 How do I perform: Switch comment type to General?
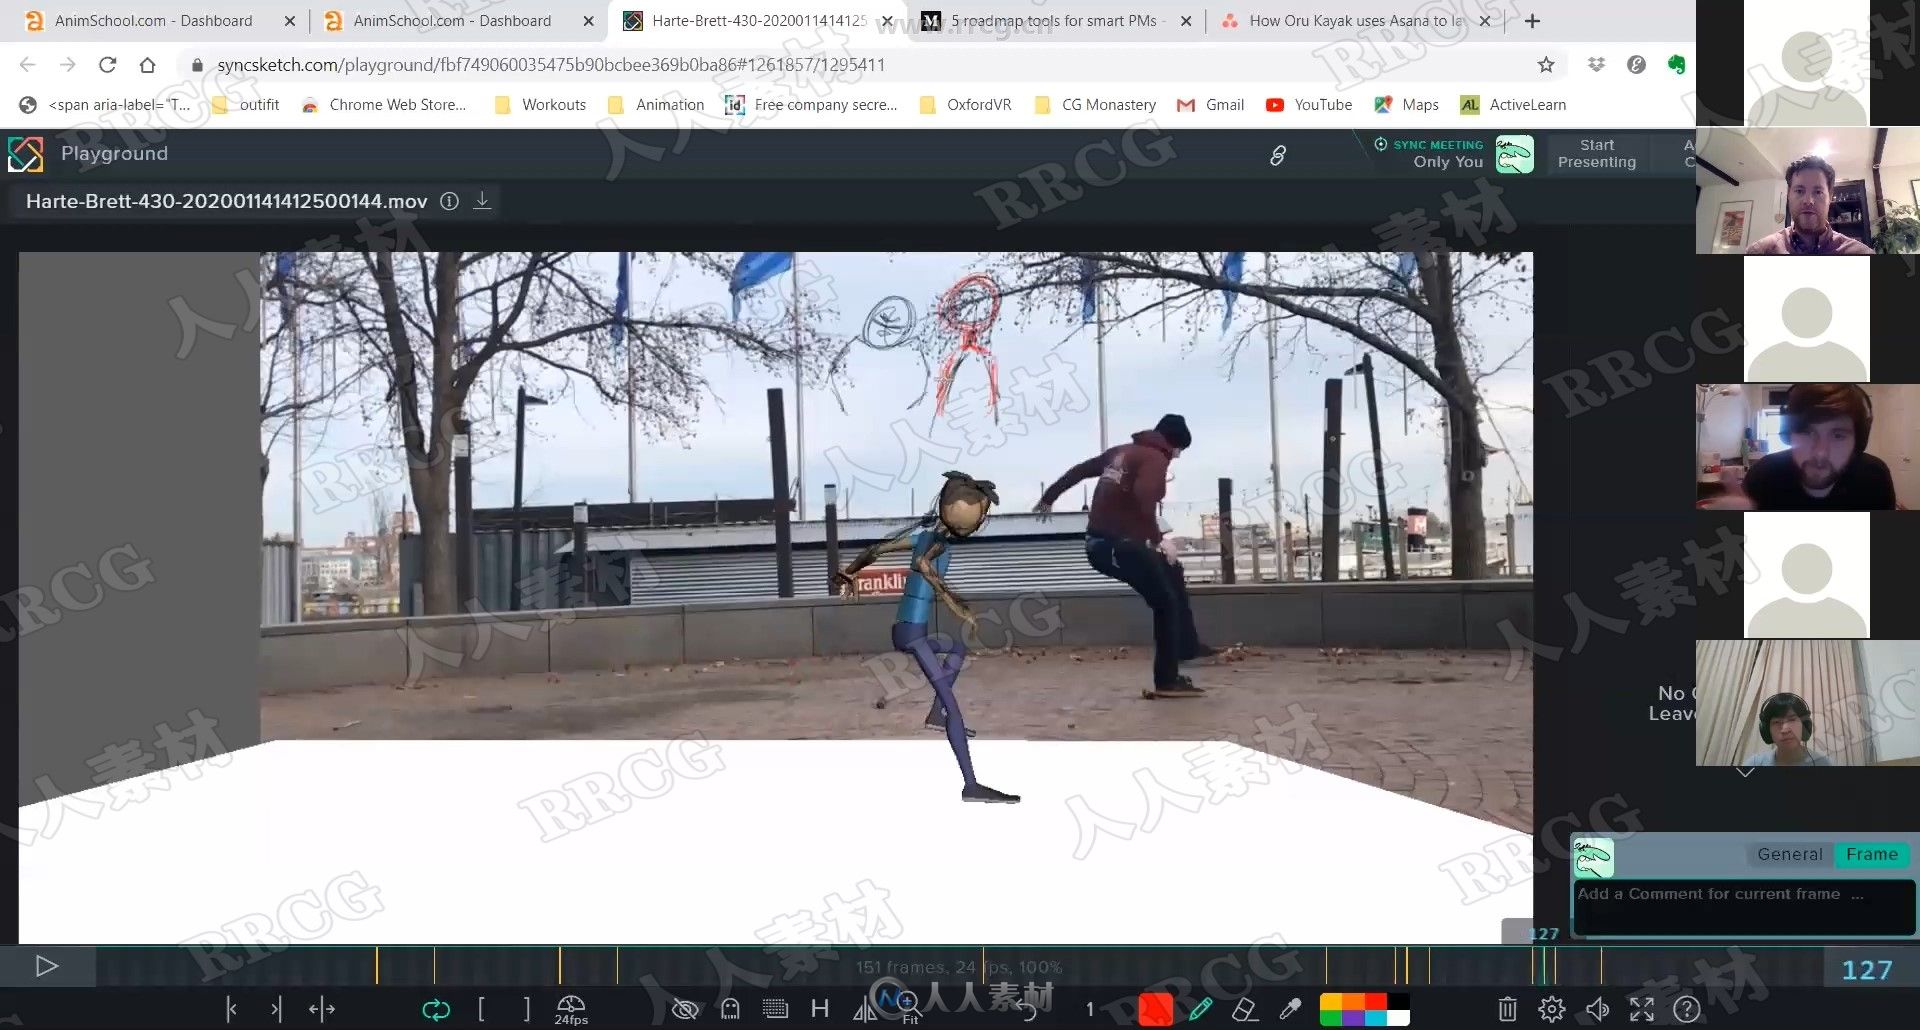(x=1790, y=854)
